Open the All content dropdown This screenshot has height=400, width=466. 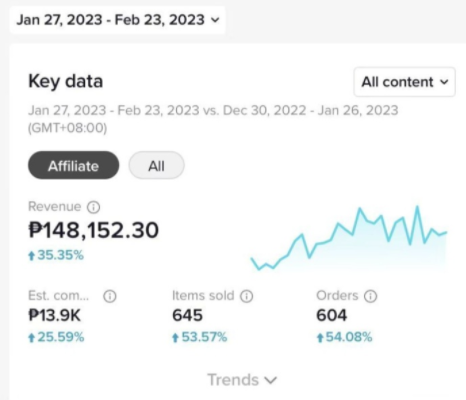(x=405, y=82)
